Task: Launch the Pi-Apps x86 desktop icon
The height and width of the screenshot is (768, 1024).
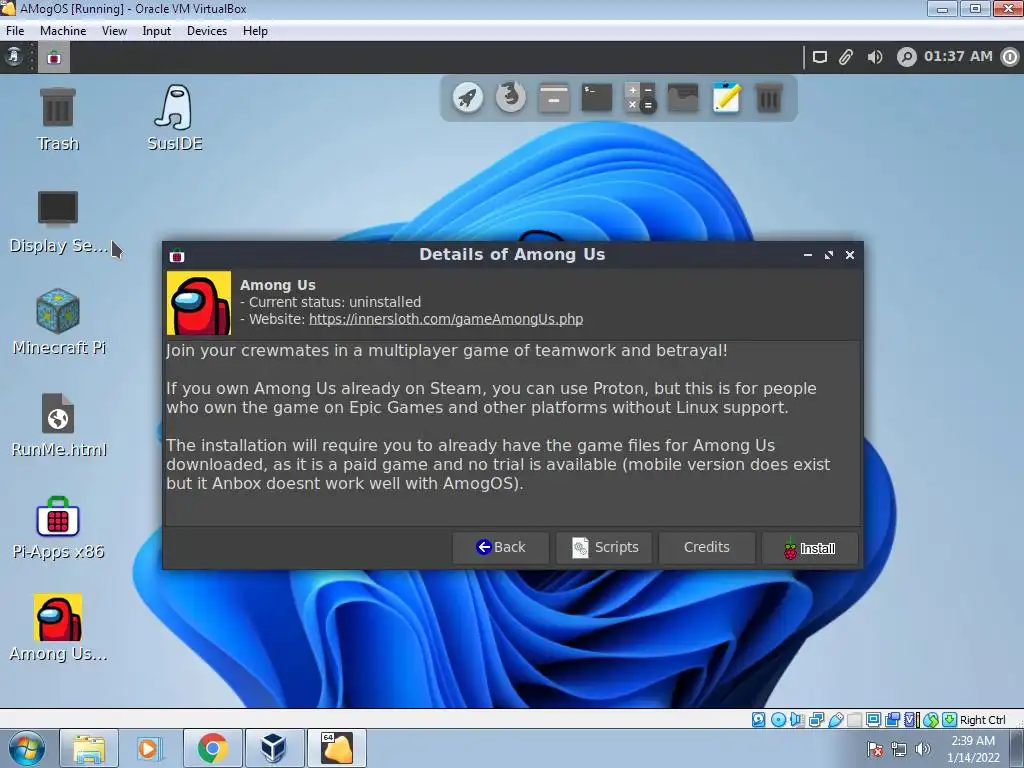Action: 58,528
